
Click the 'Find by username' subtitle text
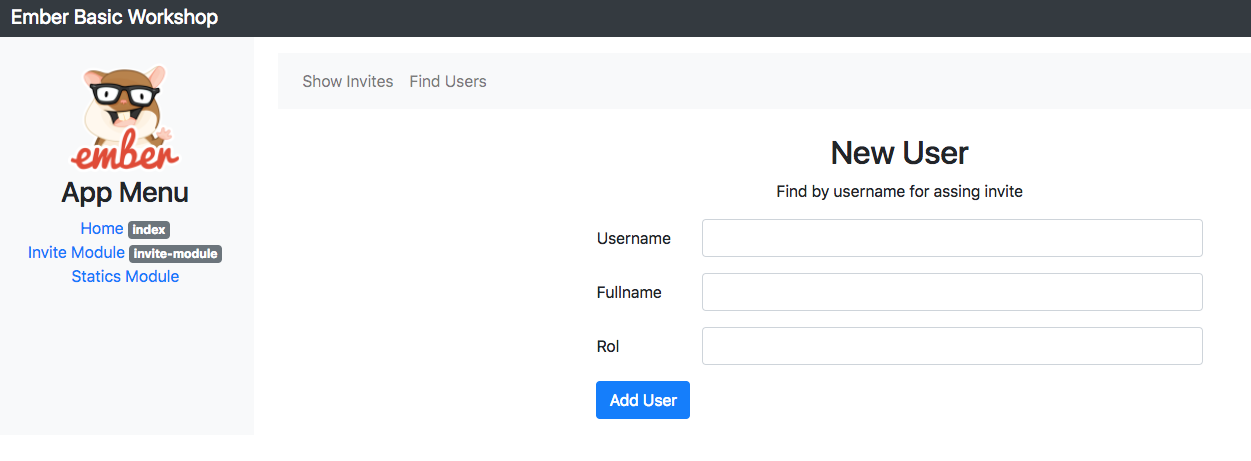900,191
